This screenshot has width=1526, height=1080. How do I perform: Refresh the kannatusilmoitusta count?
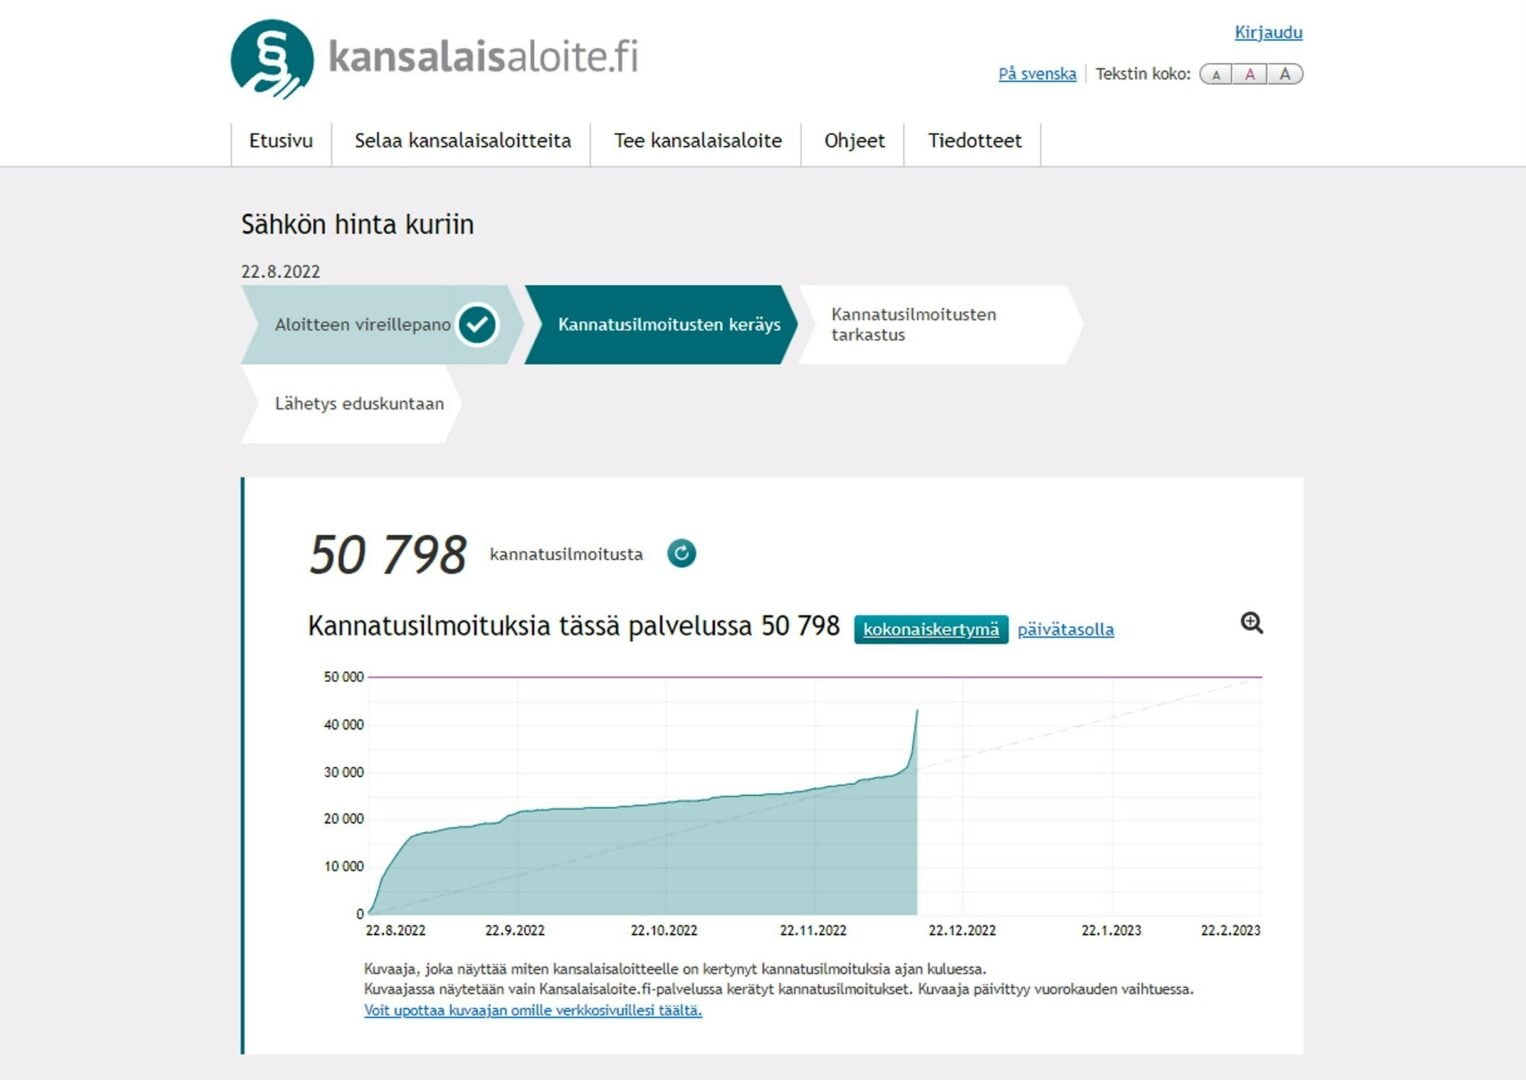click(x=681, y=553)
